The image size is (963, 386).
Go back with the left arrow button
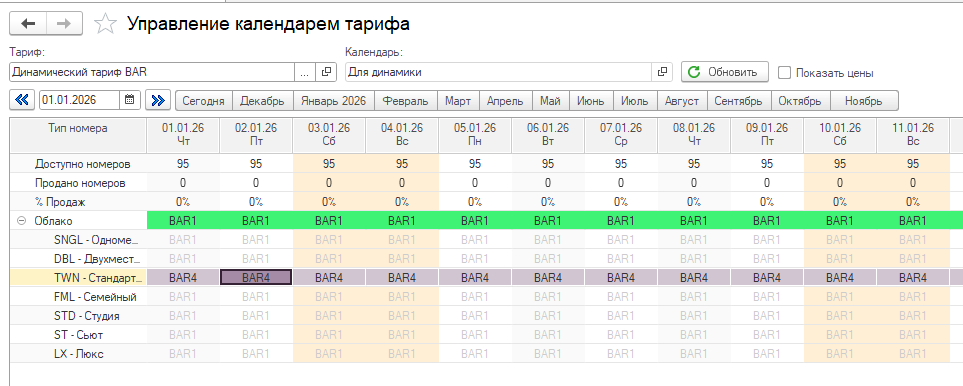tap(28, 23)
